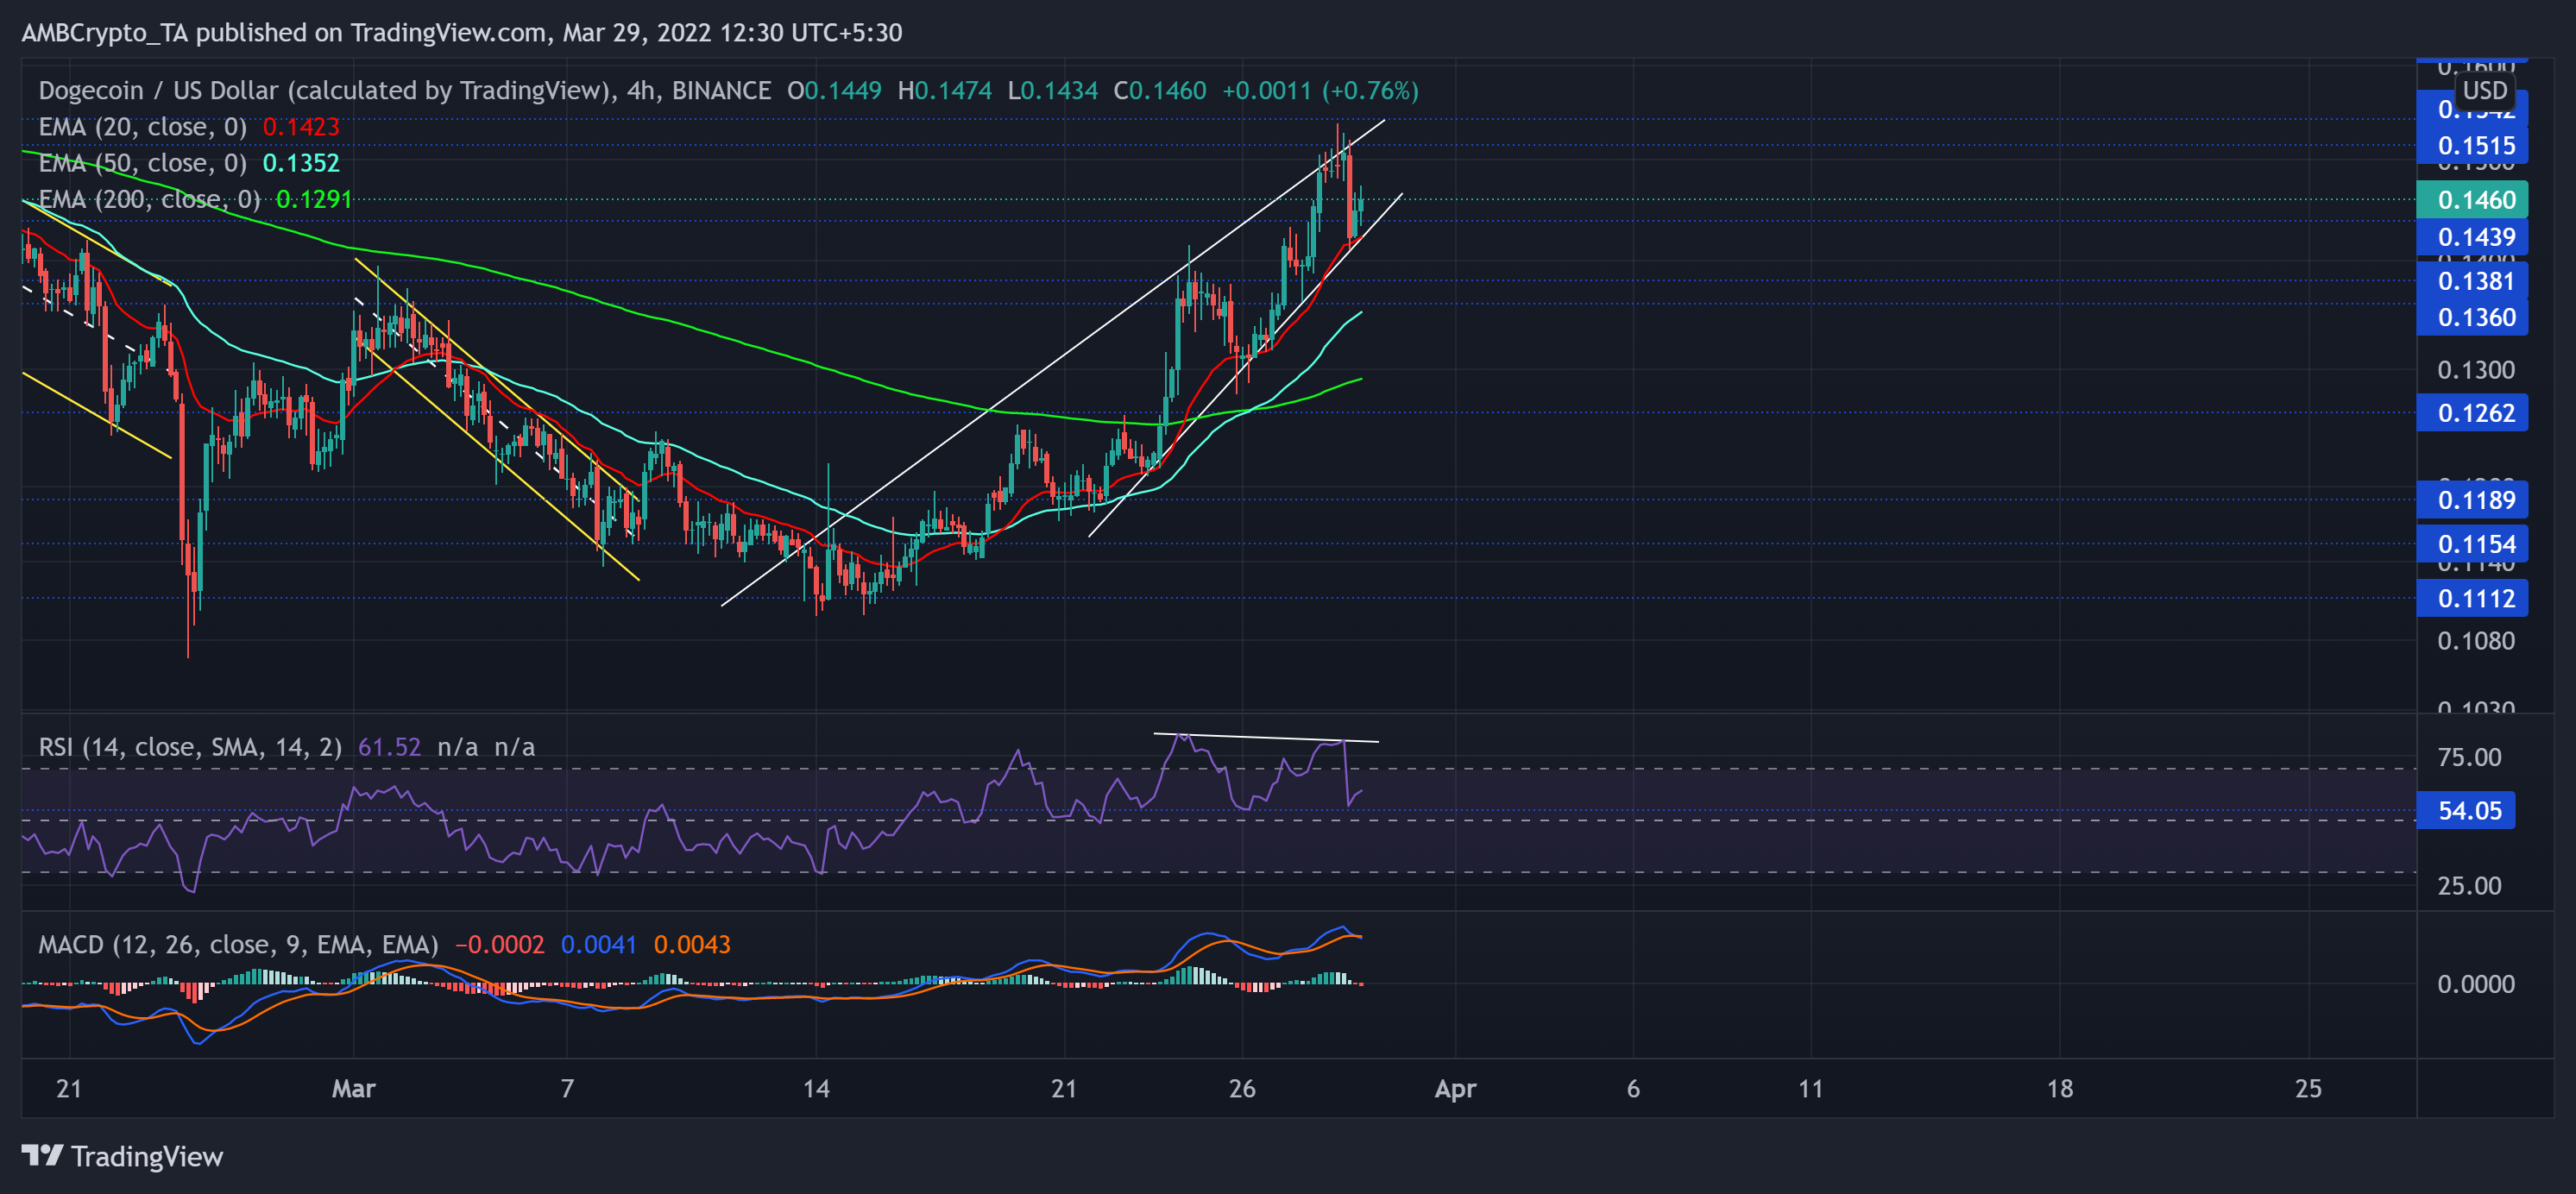
Task: Click the current price 0.1460 label
Action: (2475, 200)
